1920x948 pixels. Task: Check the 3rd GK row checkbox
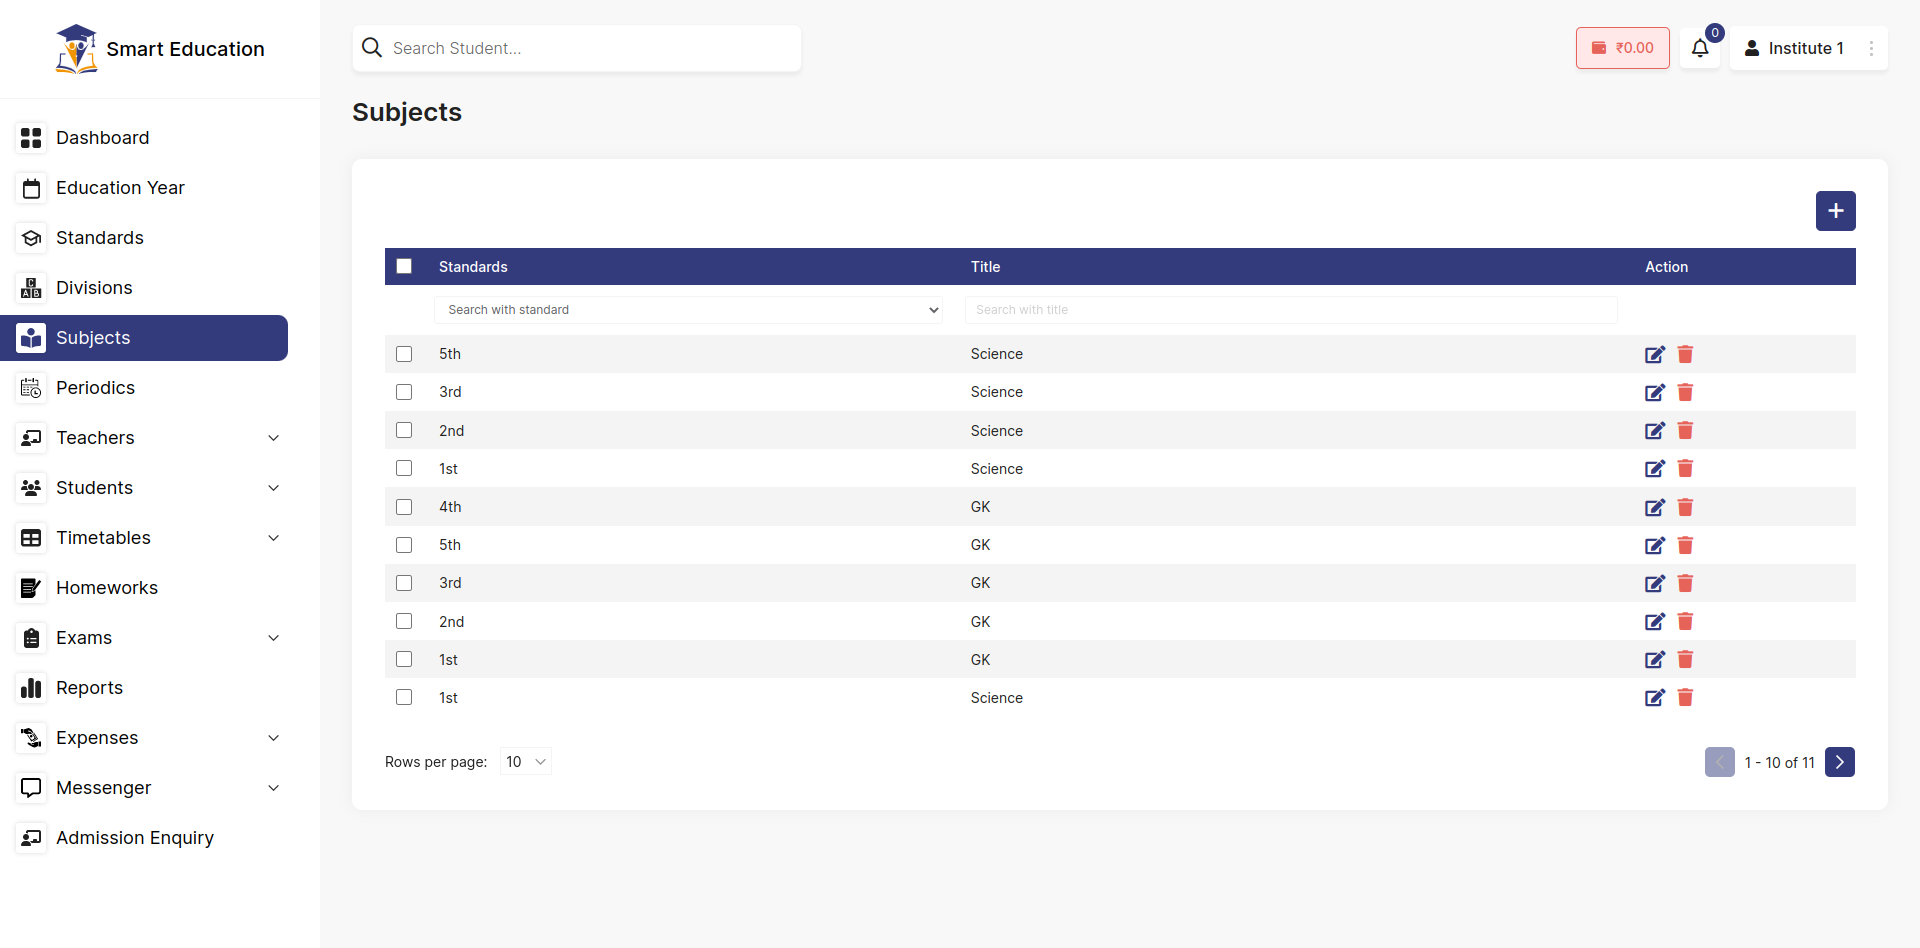coord(404,583)
